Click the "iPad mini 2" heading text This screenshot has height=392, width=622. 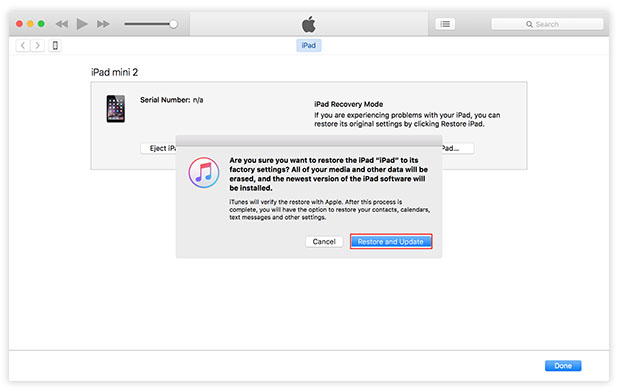click(x=115, y=73)
